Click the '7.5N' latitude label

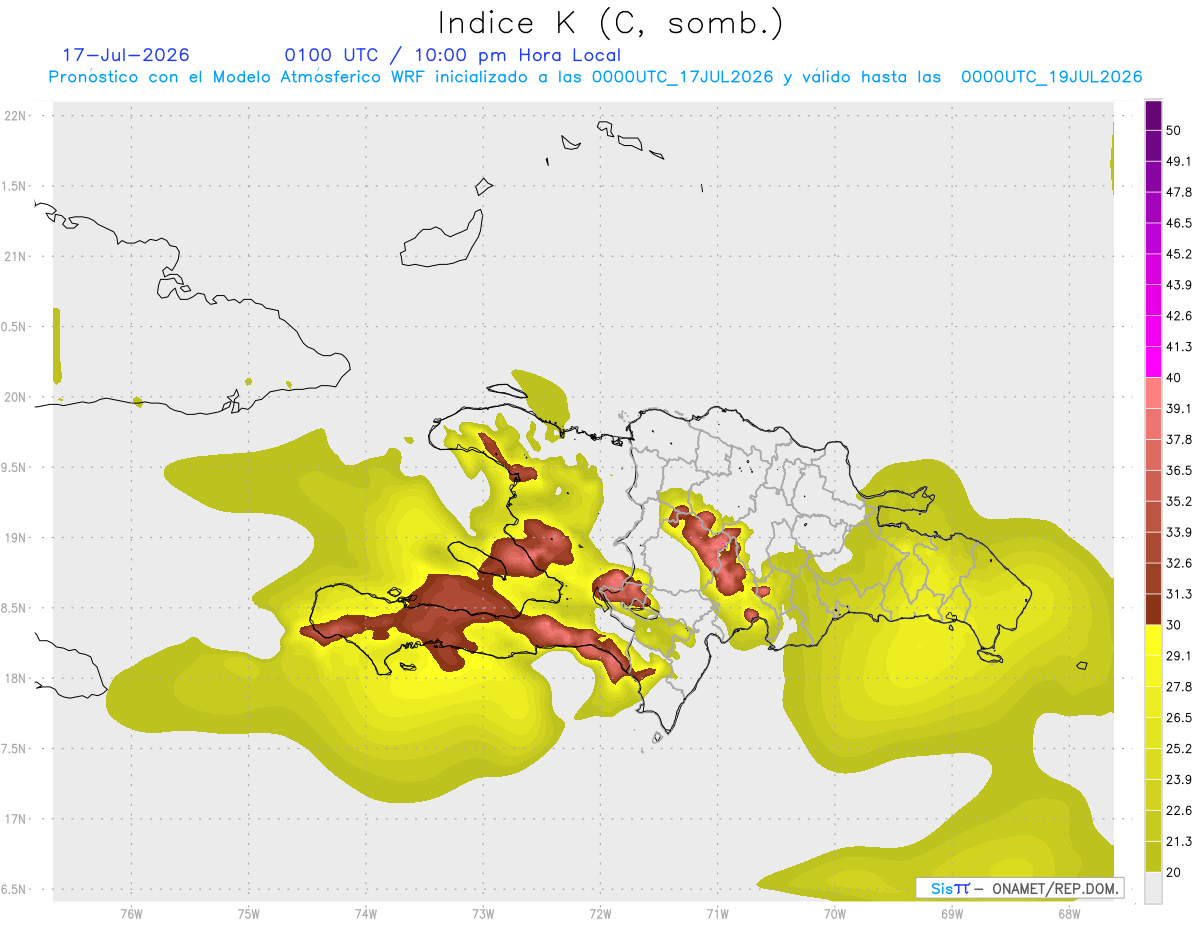click(15, 748)
